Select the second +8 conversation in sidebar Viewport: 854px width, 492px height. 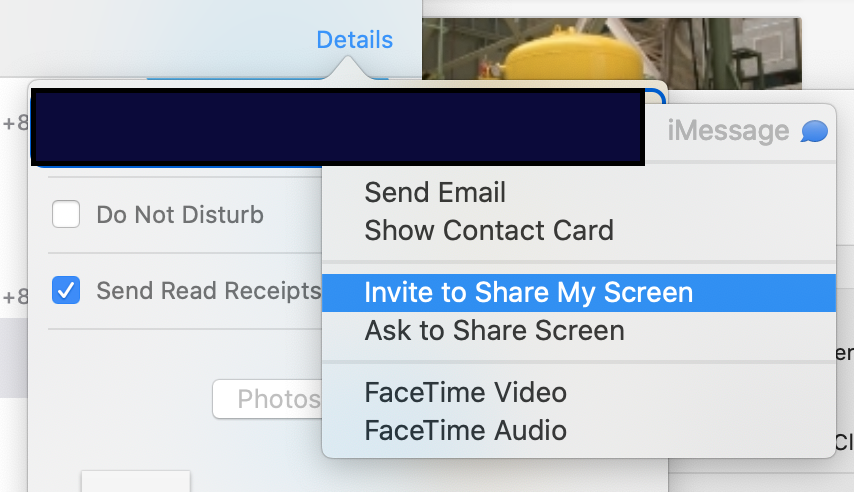pos(14,297)
